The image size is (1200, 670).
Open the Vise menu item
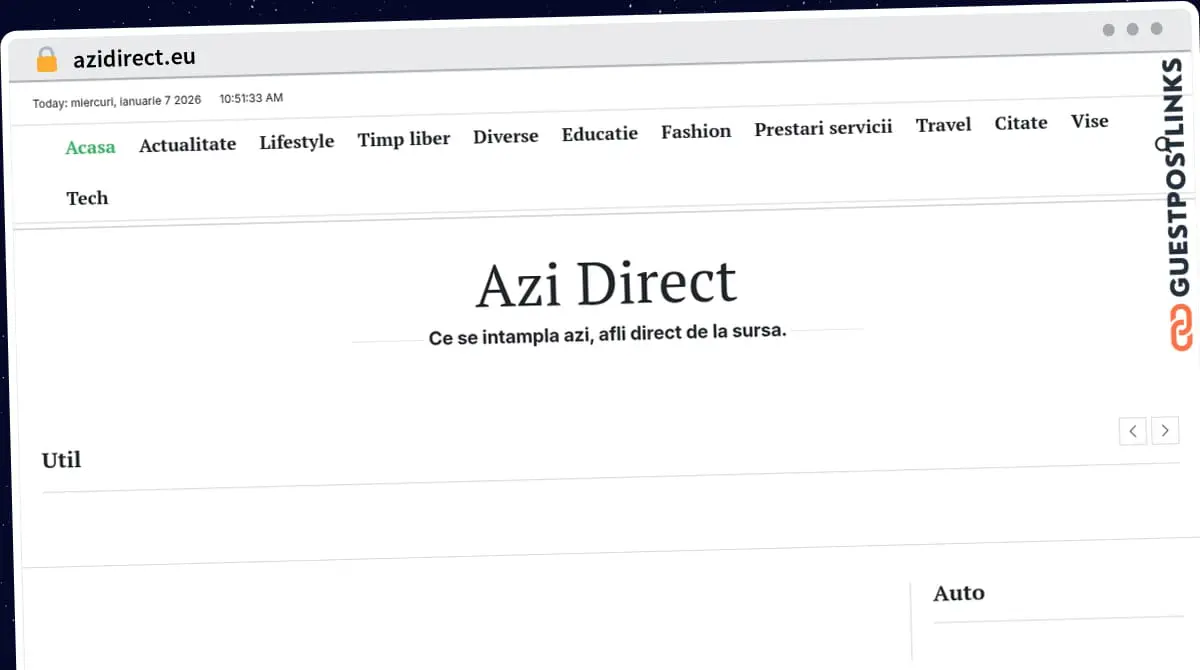tap(1089, 121)
